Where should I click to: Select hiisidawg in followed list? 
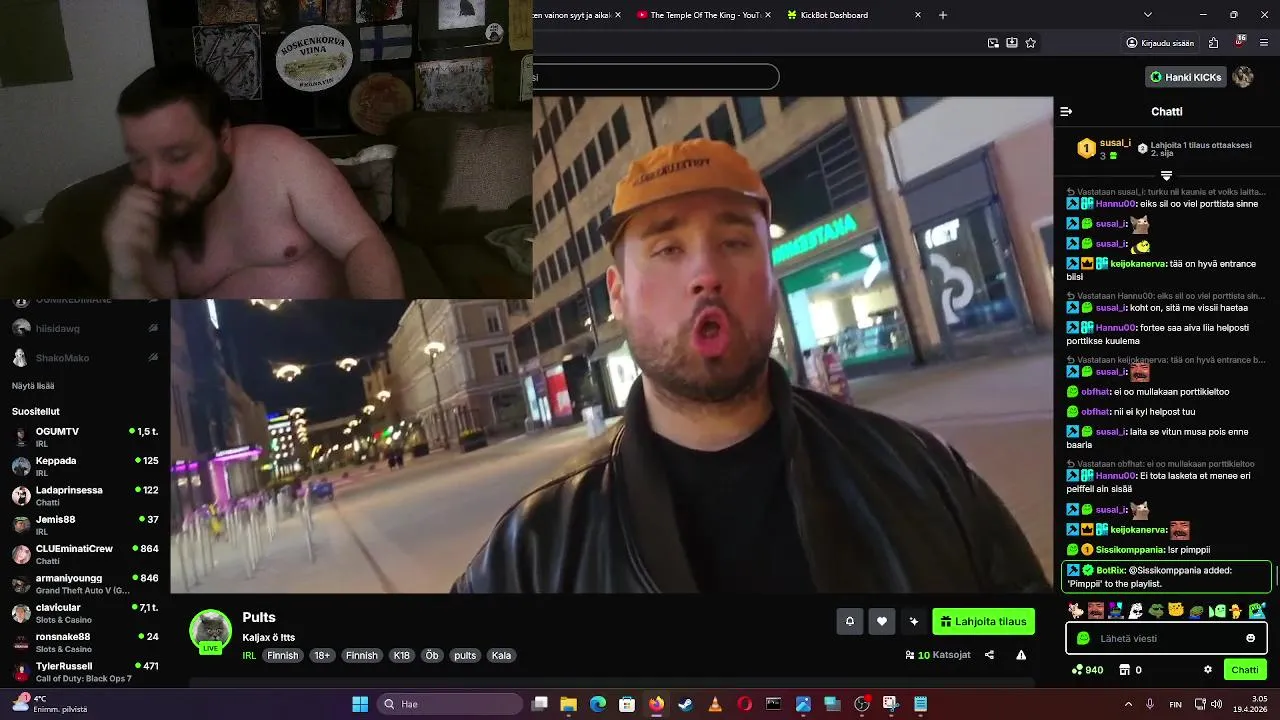pyautogui.click(x=85, y=328)
